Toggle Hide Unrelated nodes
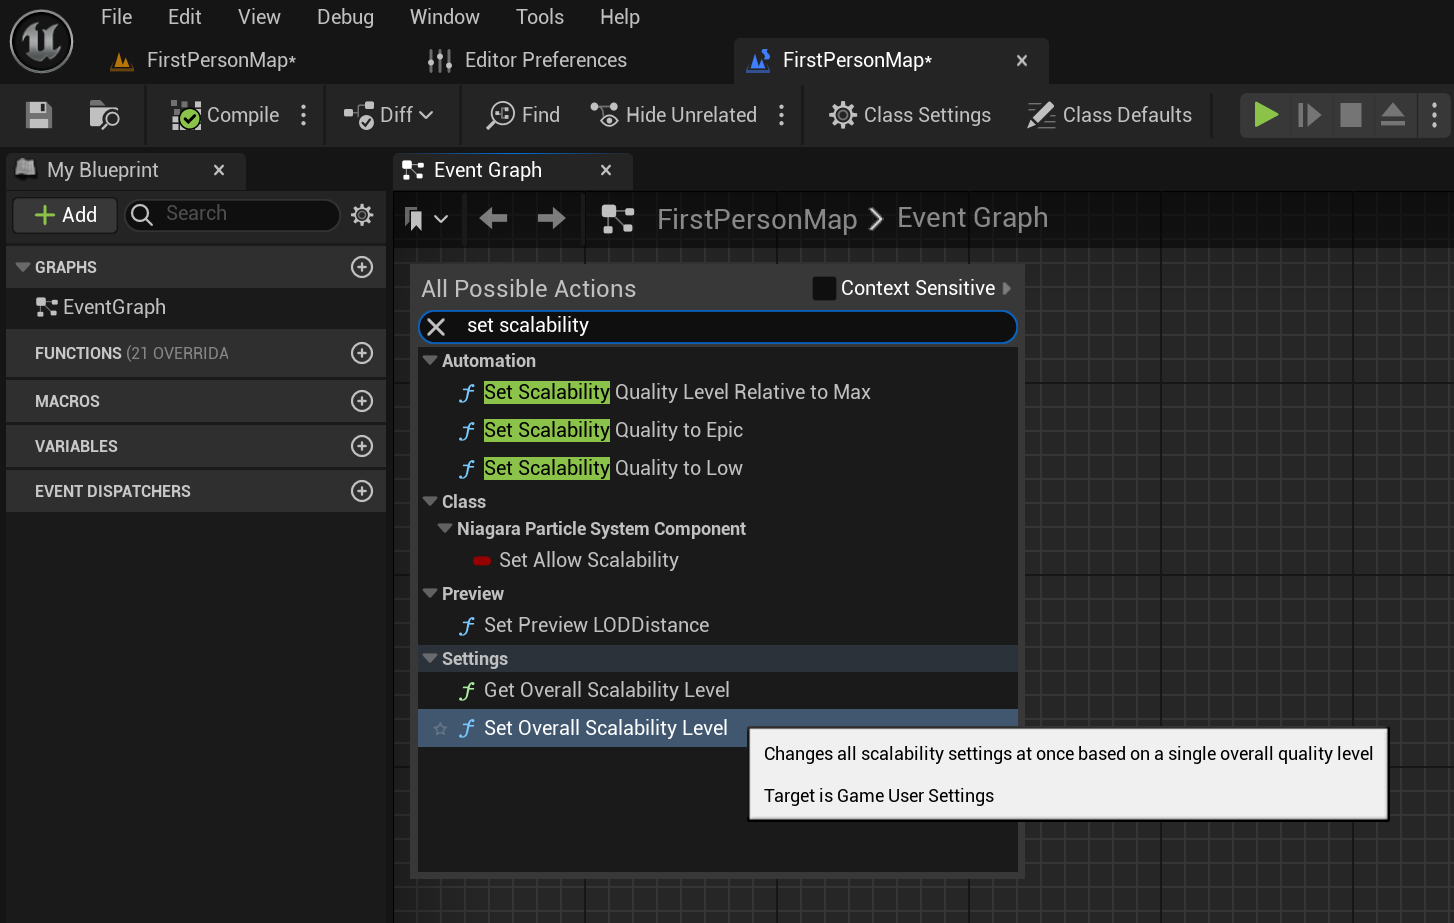1454x923 pixels. (672, 114)
